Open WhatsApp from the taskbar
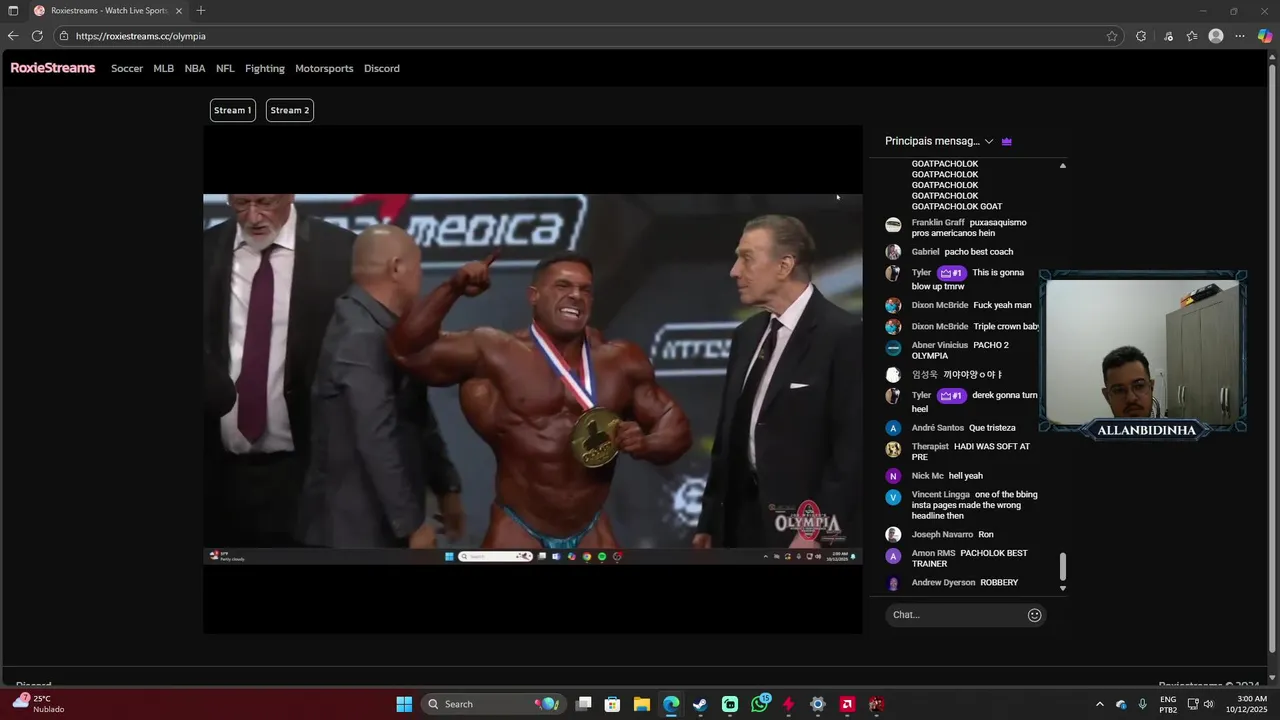 pos(759,704)
